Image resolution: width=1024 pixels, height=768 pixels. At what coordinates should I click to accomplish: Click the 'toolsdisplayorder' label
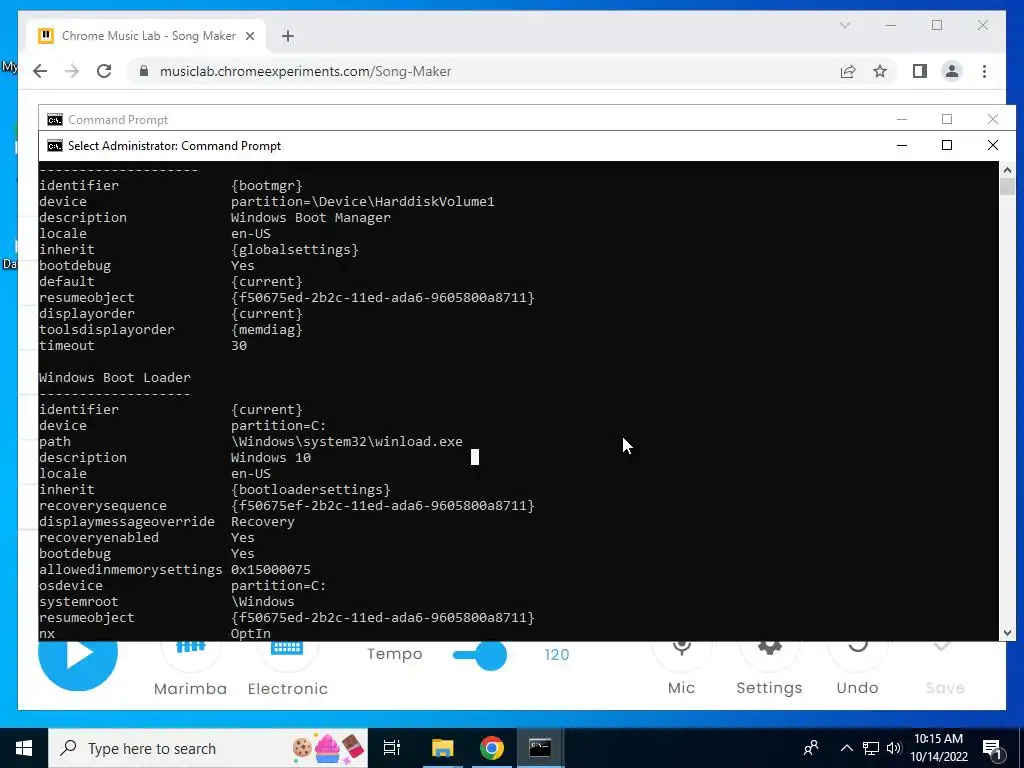(x=107, y=330)
